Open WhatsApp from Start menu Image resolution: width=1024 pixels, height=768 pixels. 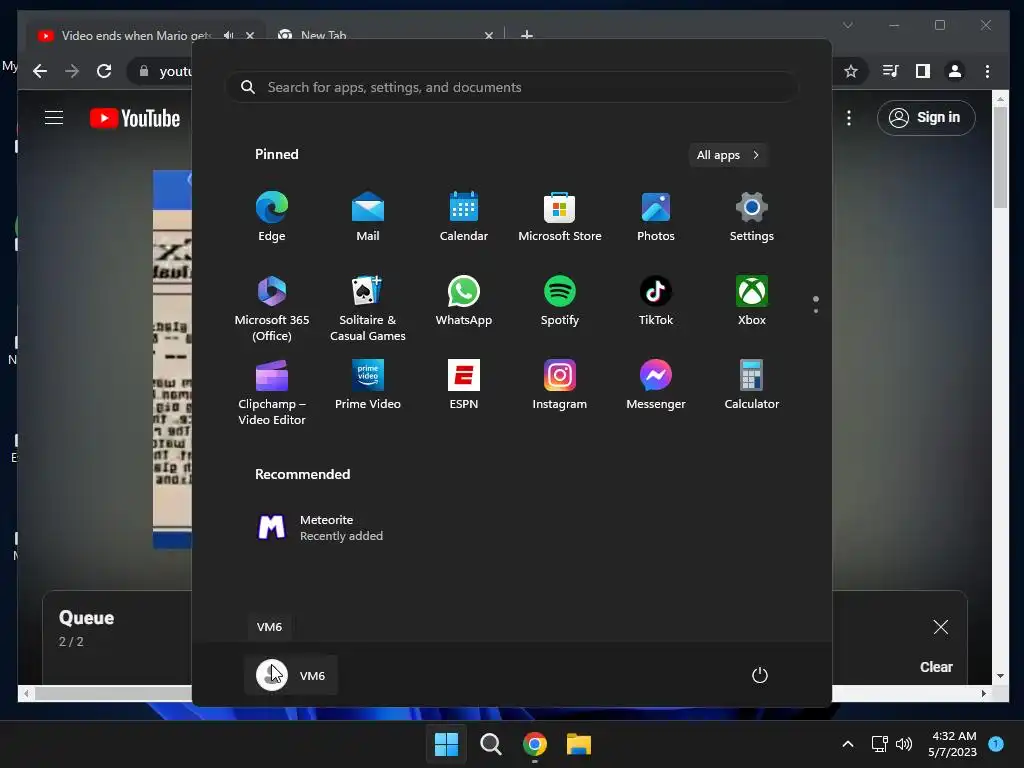click(464, 300)
